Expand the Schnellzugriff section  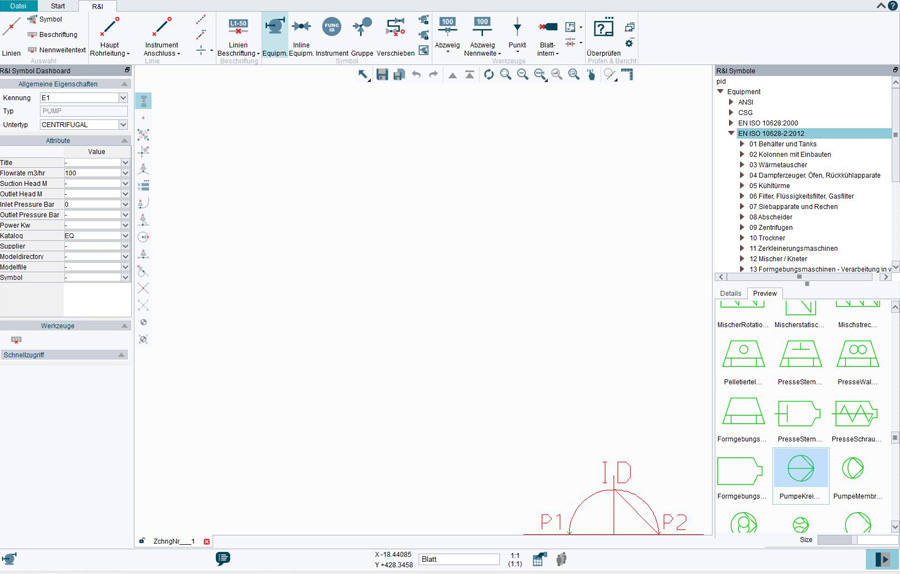121,355
